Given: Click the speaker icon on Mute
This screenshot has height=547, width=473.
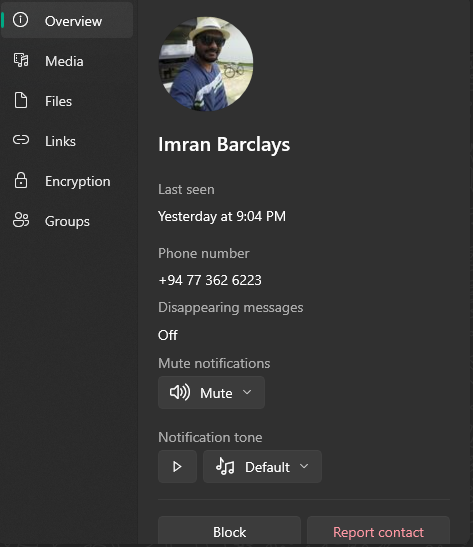Looking at the screenshot, I should point(180,392).
